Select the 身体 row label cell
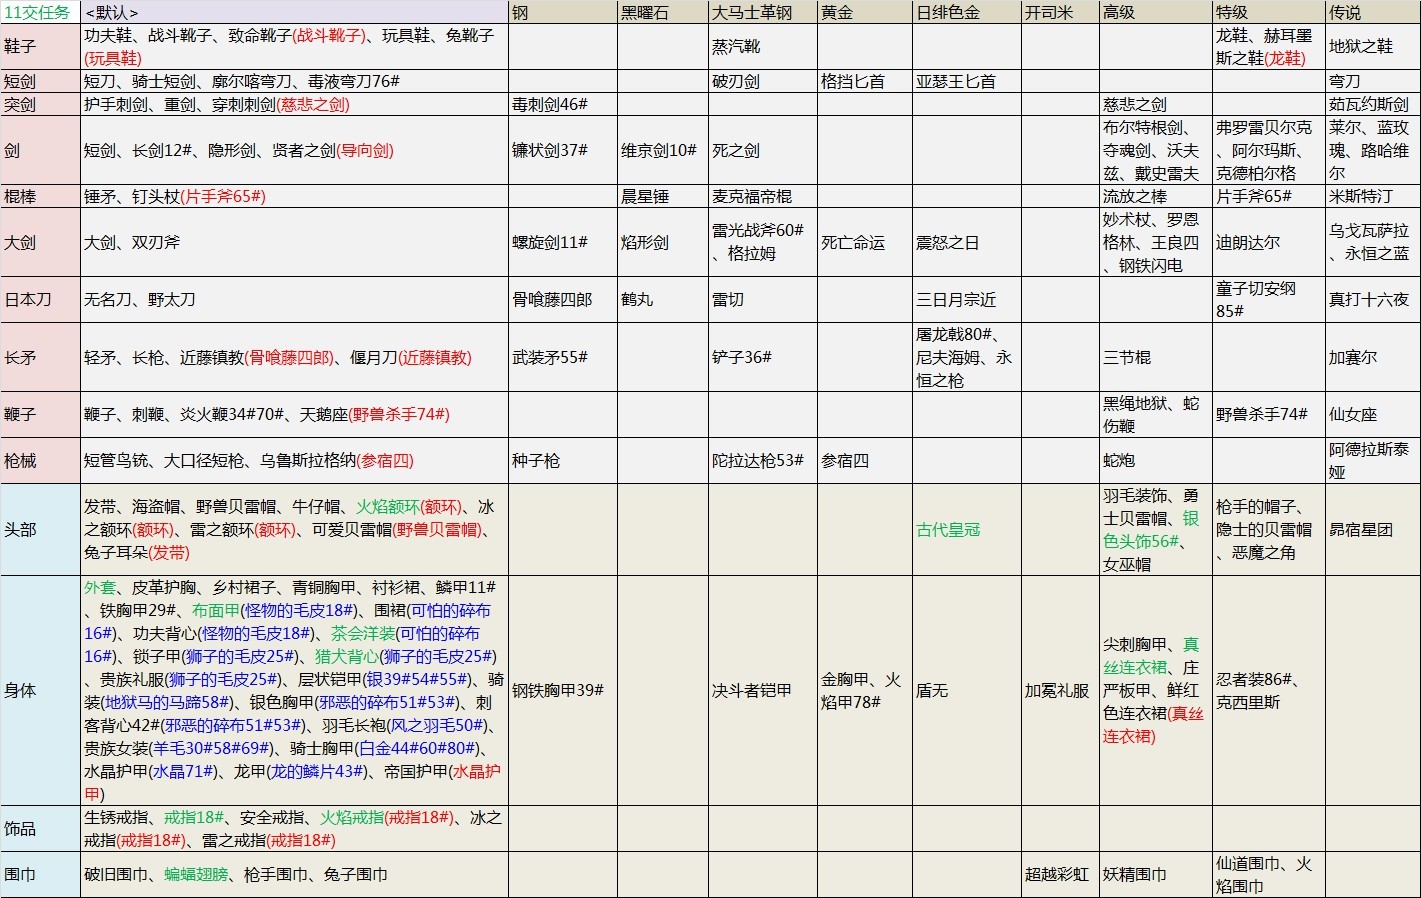Image resolution: width=1421 pixels, height=898 pixels. pos(20,690)
